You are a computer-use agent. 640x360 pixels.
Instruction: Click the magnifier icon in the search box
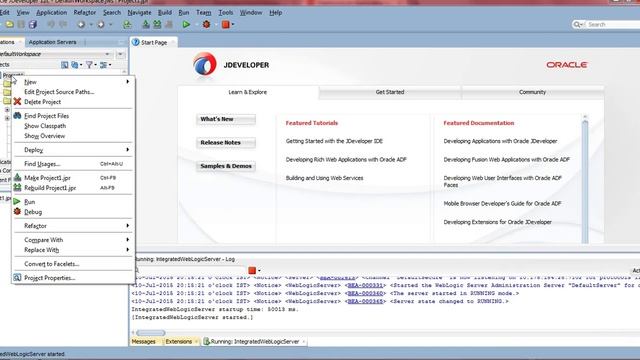point(577,24)
